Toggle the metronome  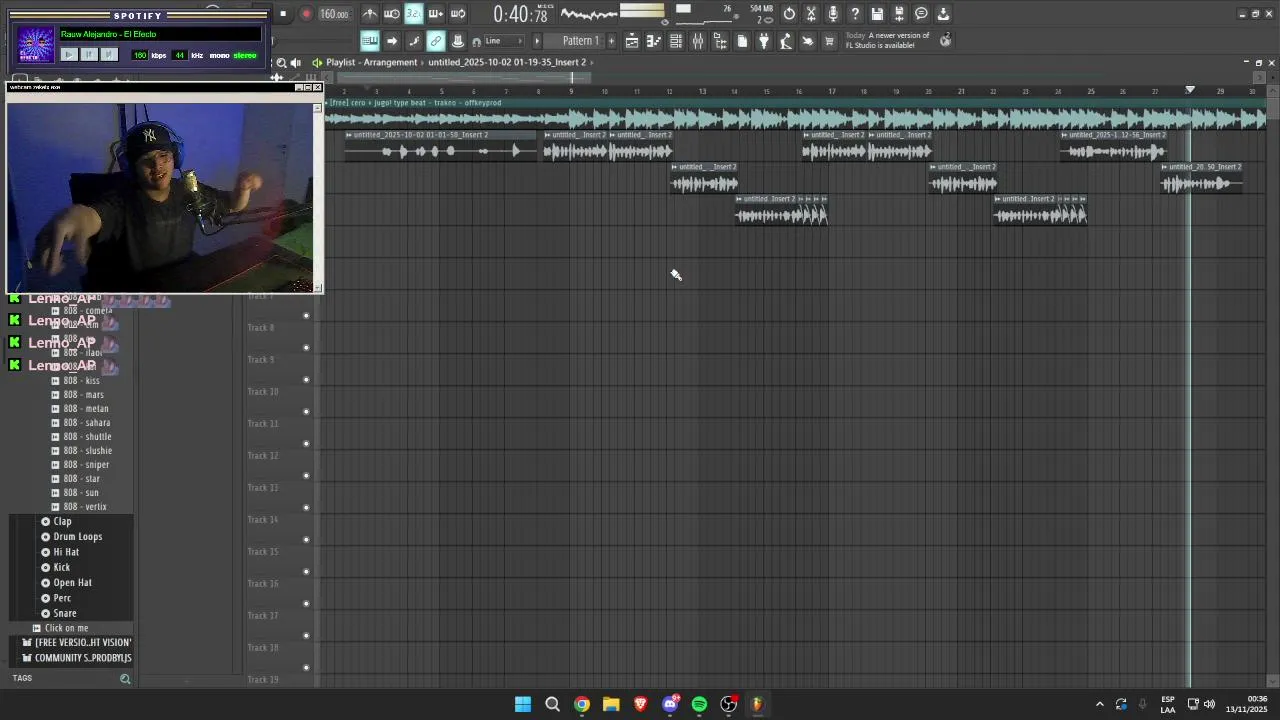pyautogui.click(x=370, y=14)
